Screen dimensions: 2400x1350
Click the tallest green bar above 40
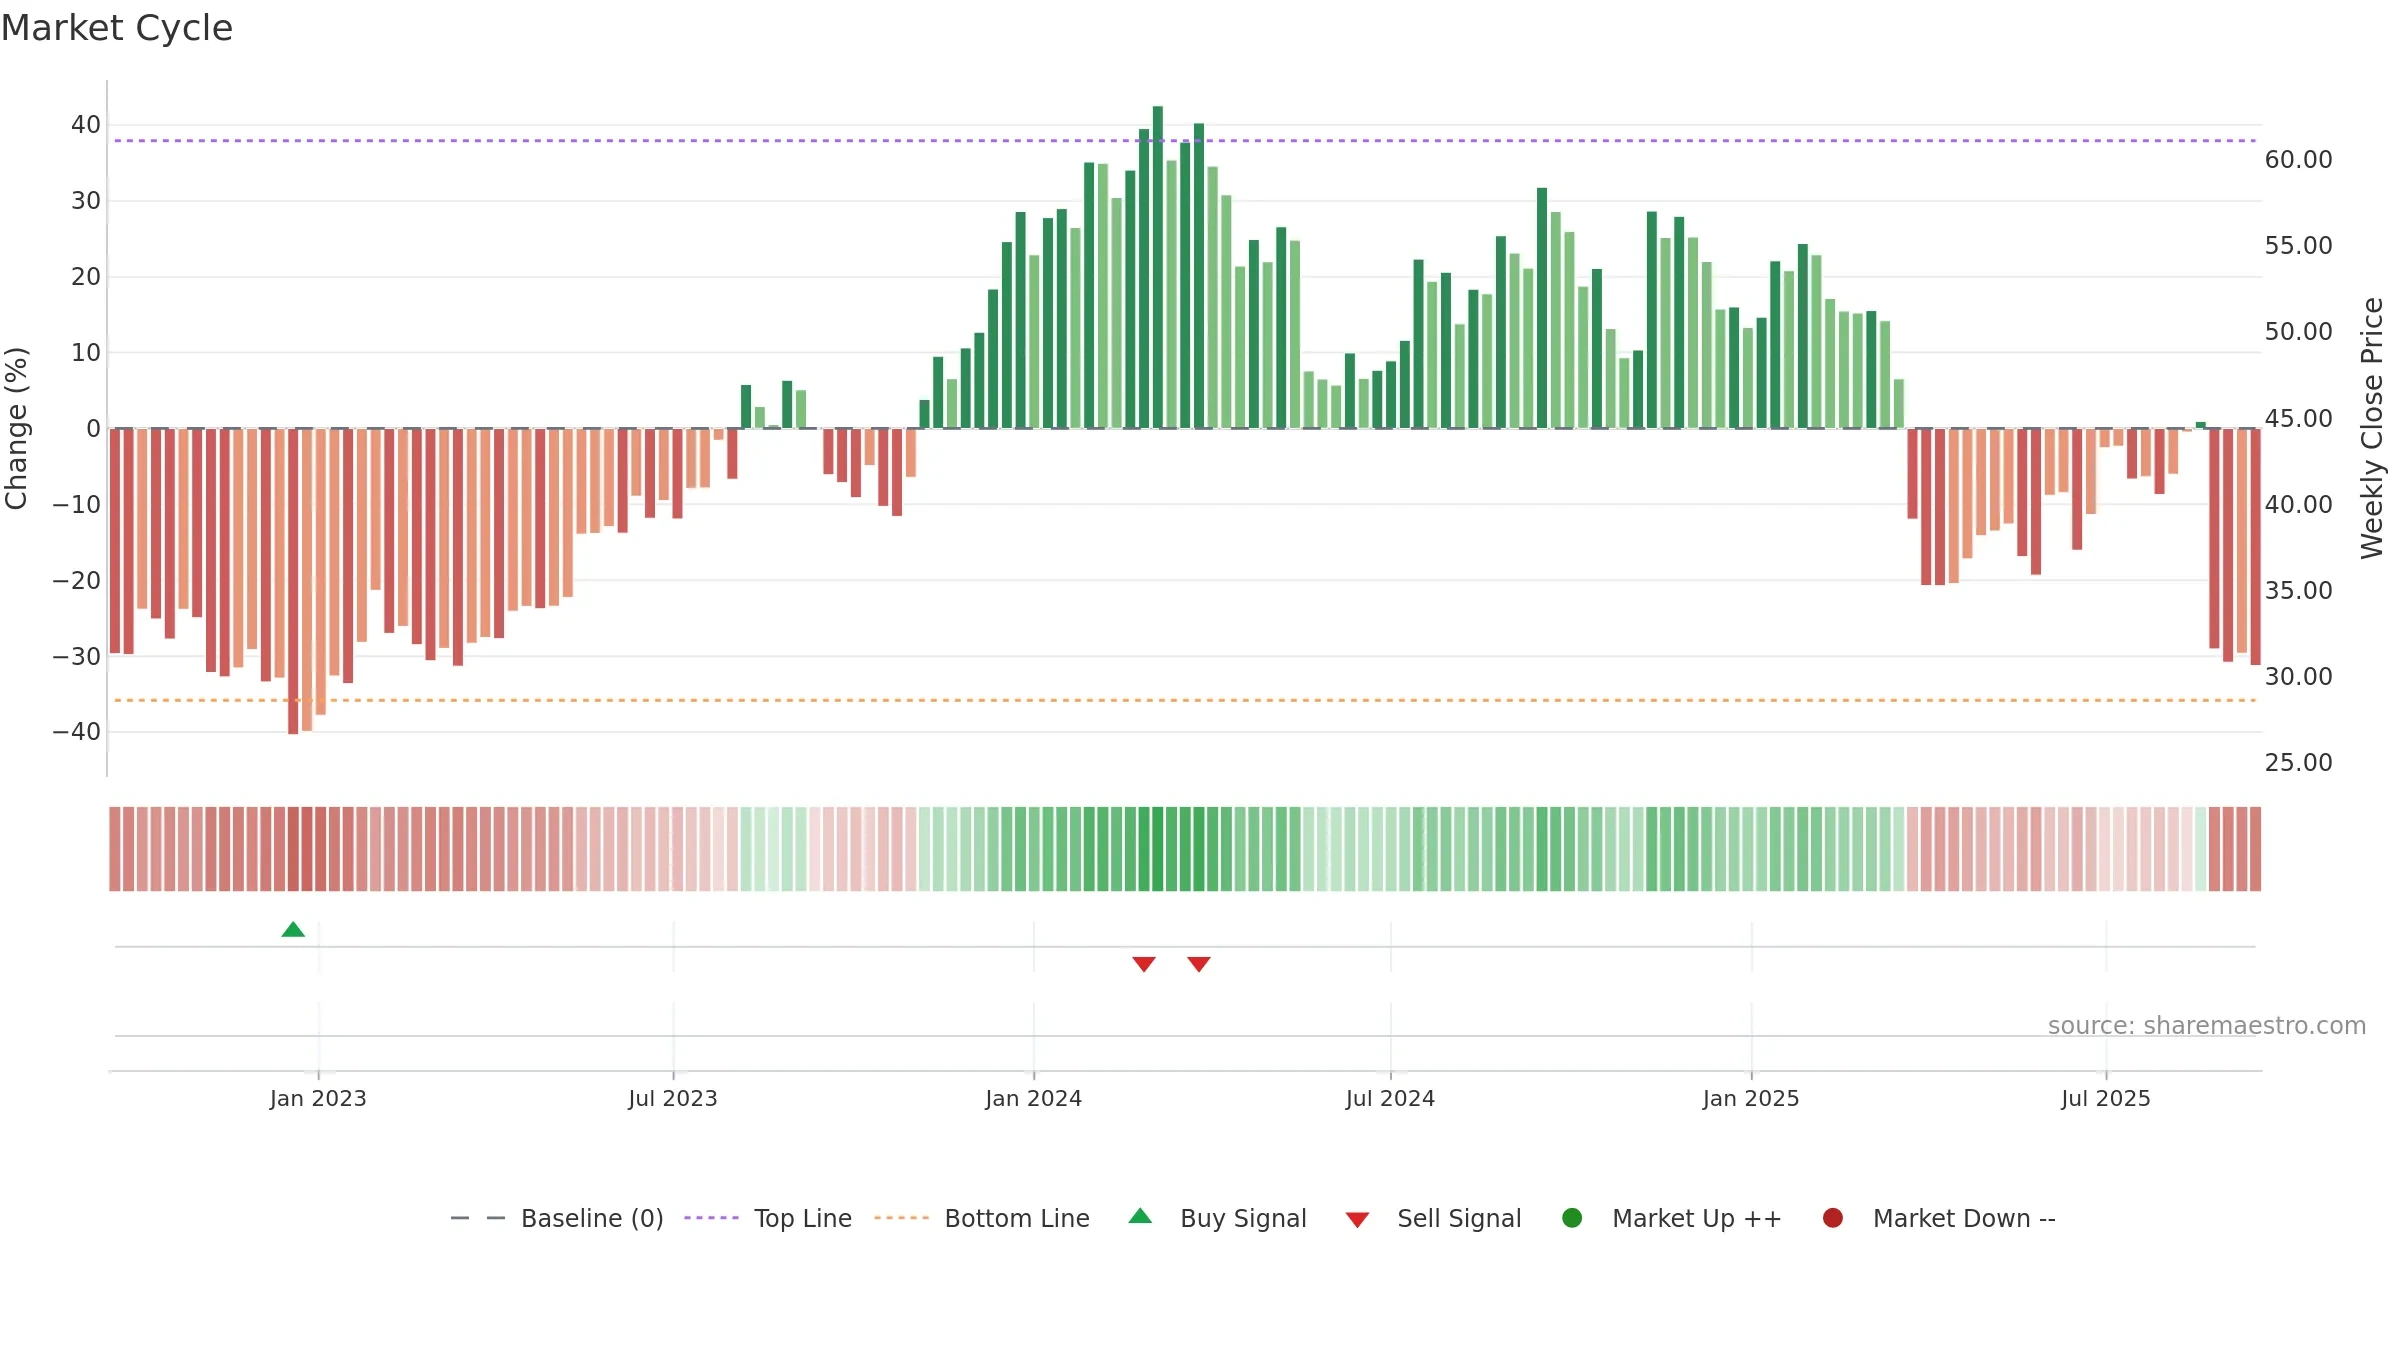point(1158,267)
